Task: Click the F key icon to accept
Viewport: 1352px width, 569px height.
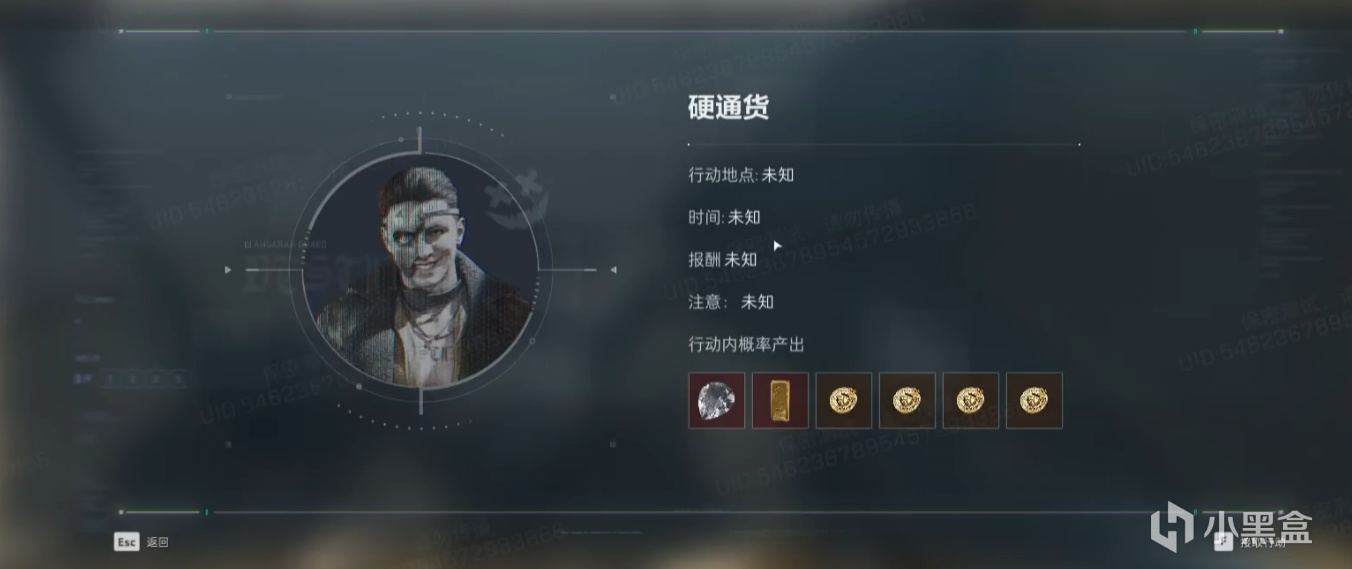Action: pyautogui.click(x=1223, y=542)
